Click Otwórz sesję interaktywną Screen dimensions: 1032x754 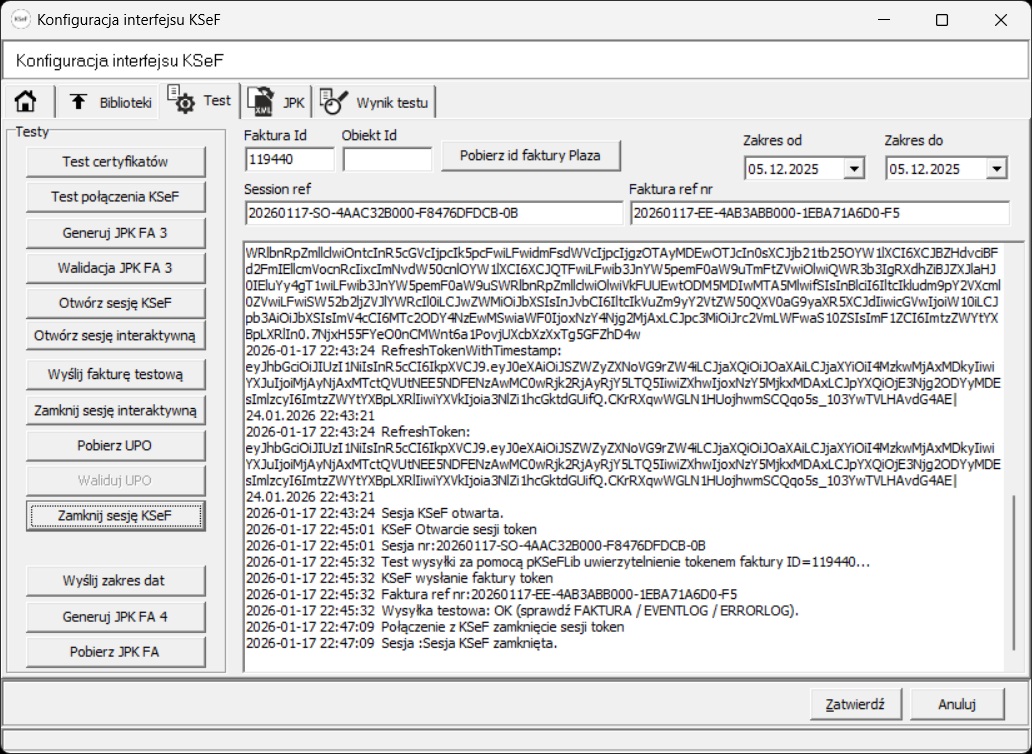115,336
